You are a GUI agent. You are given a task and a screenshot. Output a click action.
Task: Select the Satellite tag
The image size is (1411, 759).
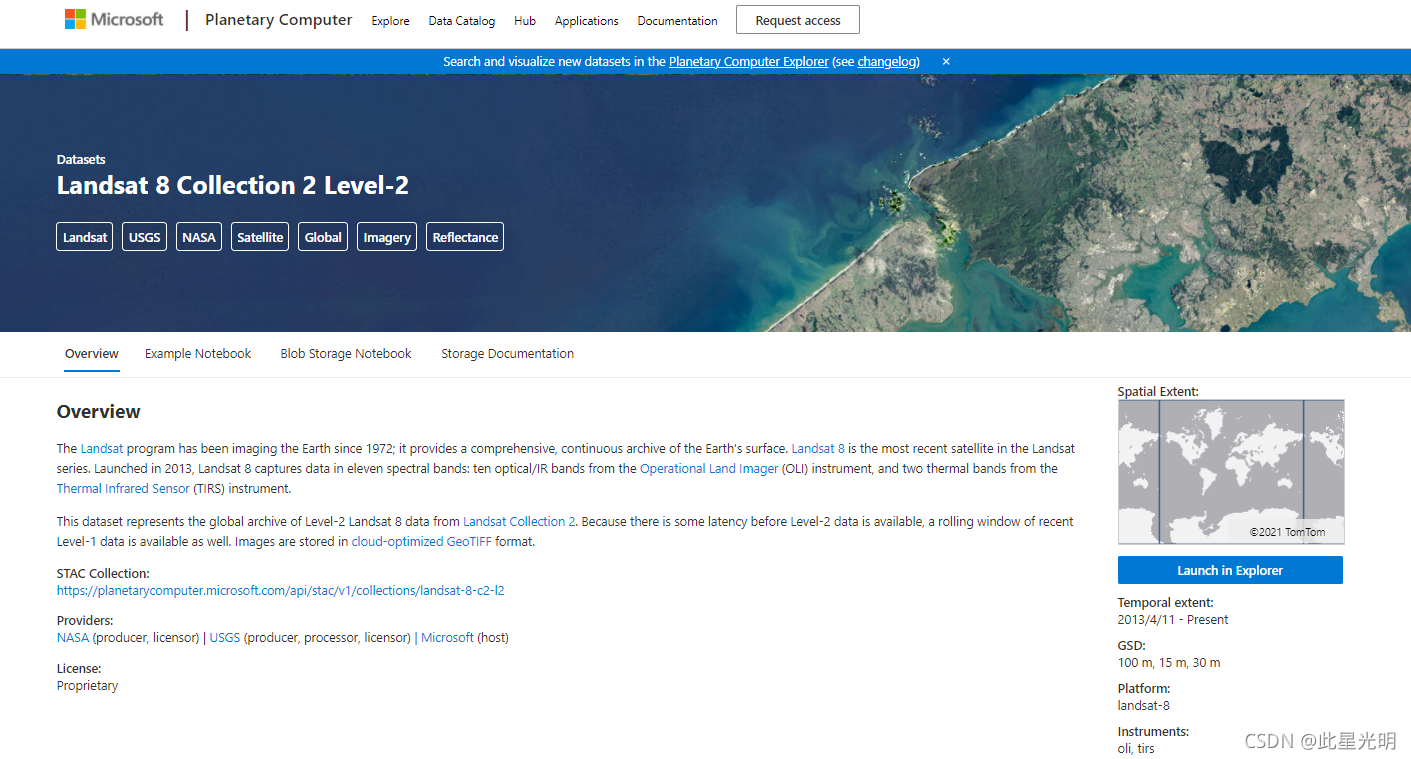(260, 237)
